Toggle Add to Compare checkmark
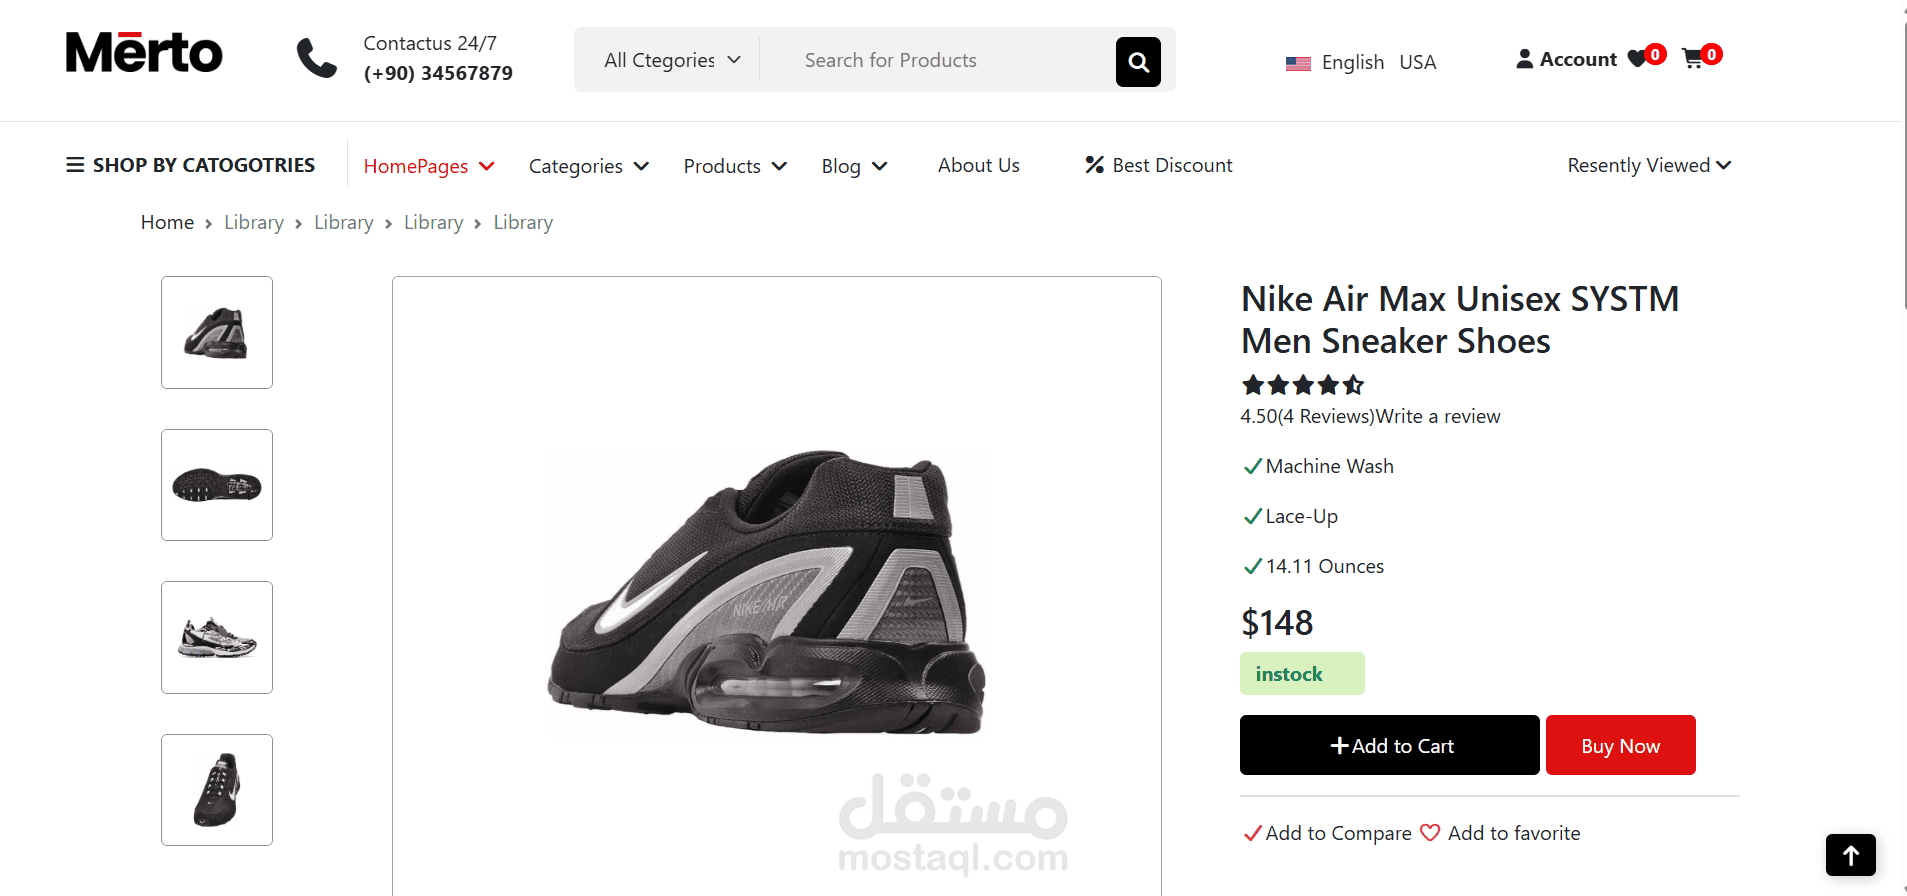 1252,833
